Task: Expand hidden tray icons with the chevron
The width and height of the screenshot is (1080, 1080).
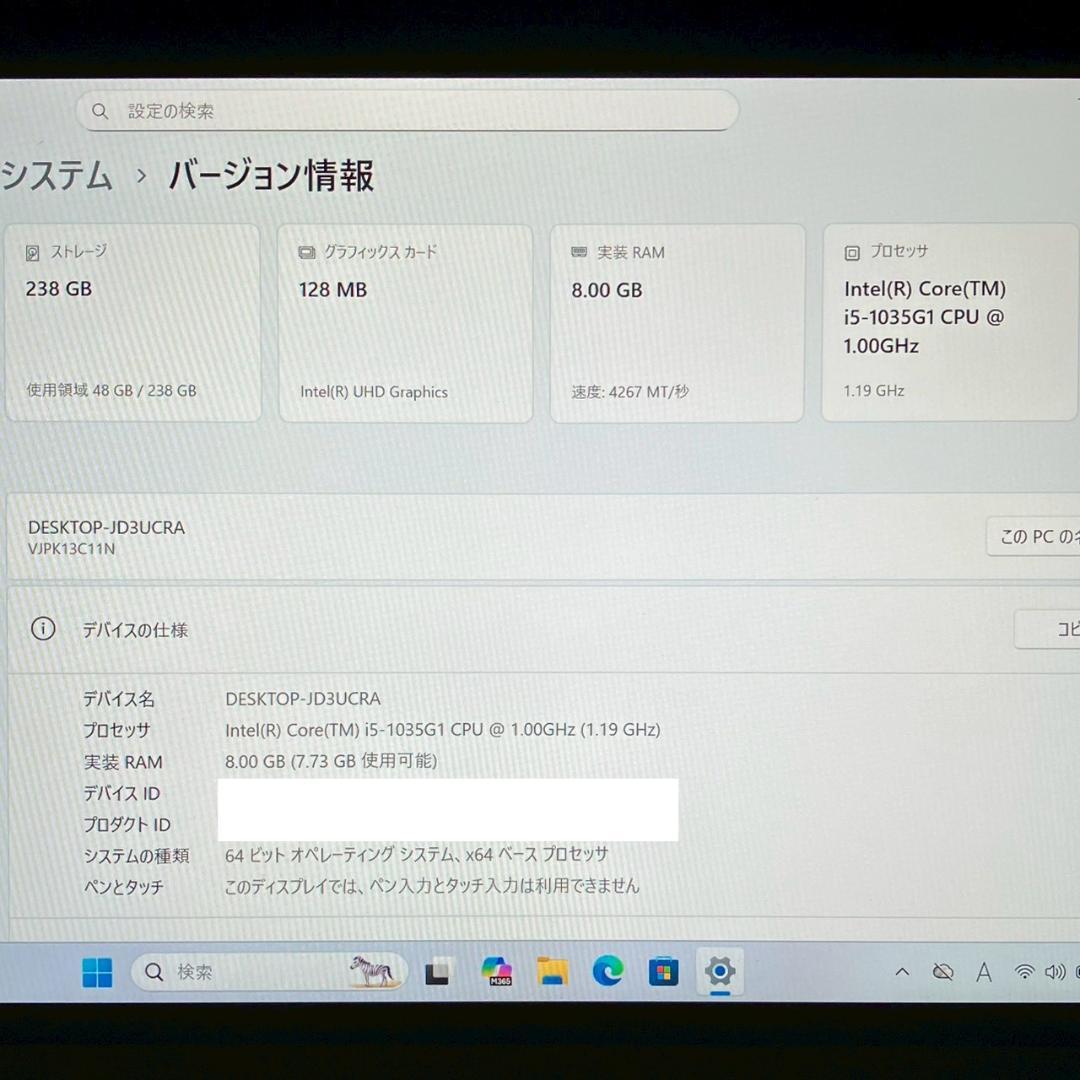Action: pyautogui.click(x=902, y=971)
